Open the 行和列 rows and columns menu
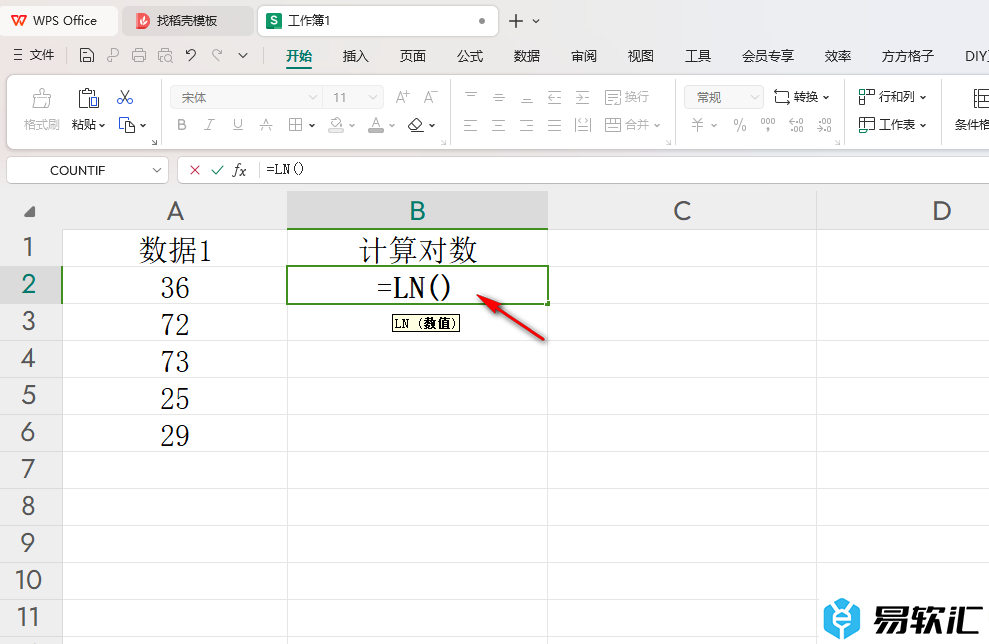The image size is (989, 644). click(x=892, y=97)
